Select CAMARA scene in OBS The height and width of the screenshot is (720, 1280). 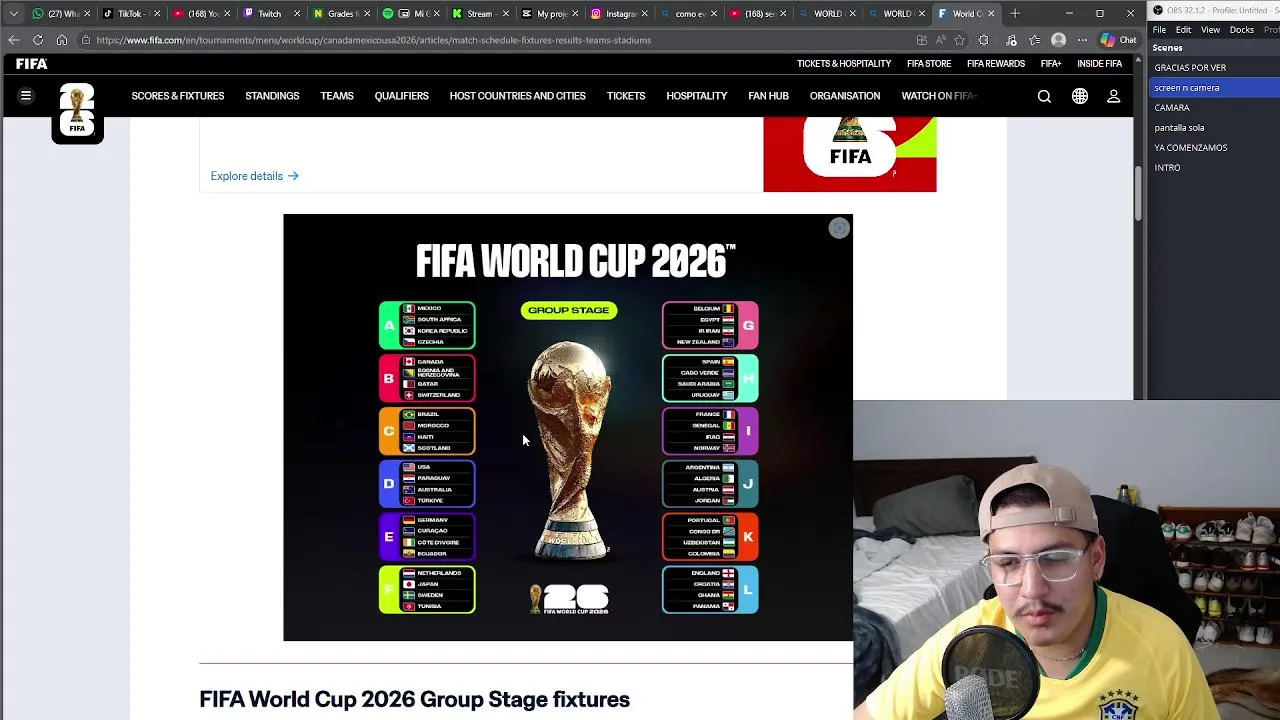(x=1214, y=108)
